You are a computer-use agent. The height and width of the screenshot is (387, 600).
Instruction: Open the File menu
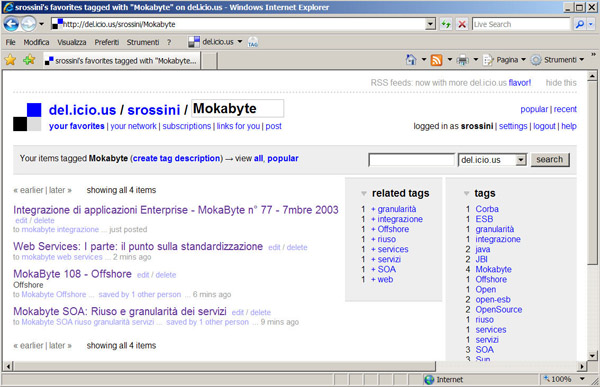point(10,42)
